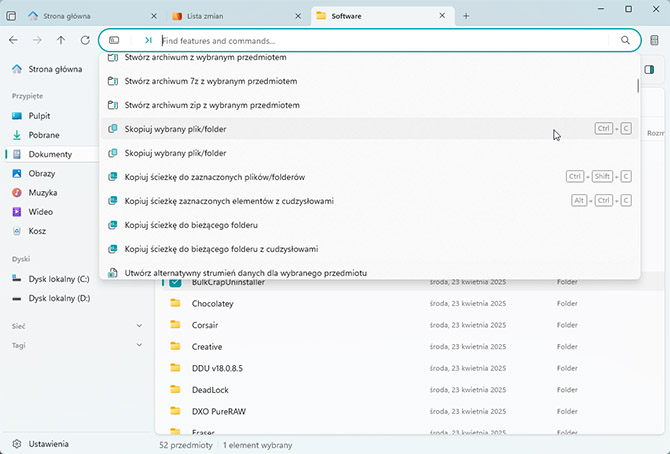Choose Stwórz archiwum zip z wybranym przedmiotem
670x454 pixels.
[370, 105]
